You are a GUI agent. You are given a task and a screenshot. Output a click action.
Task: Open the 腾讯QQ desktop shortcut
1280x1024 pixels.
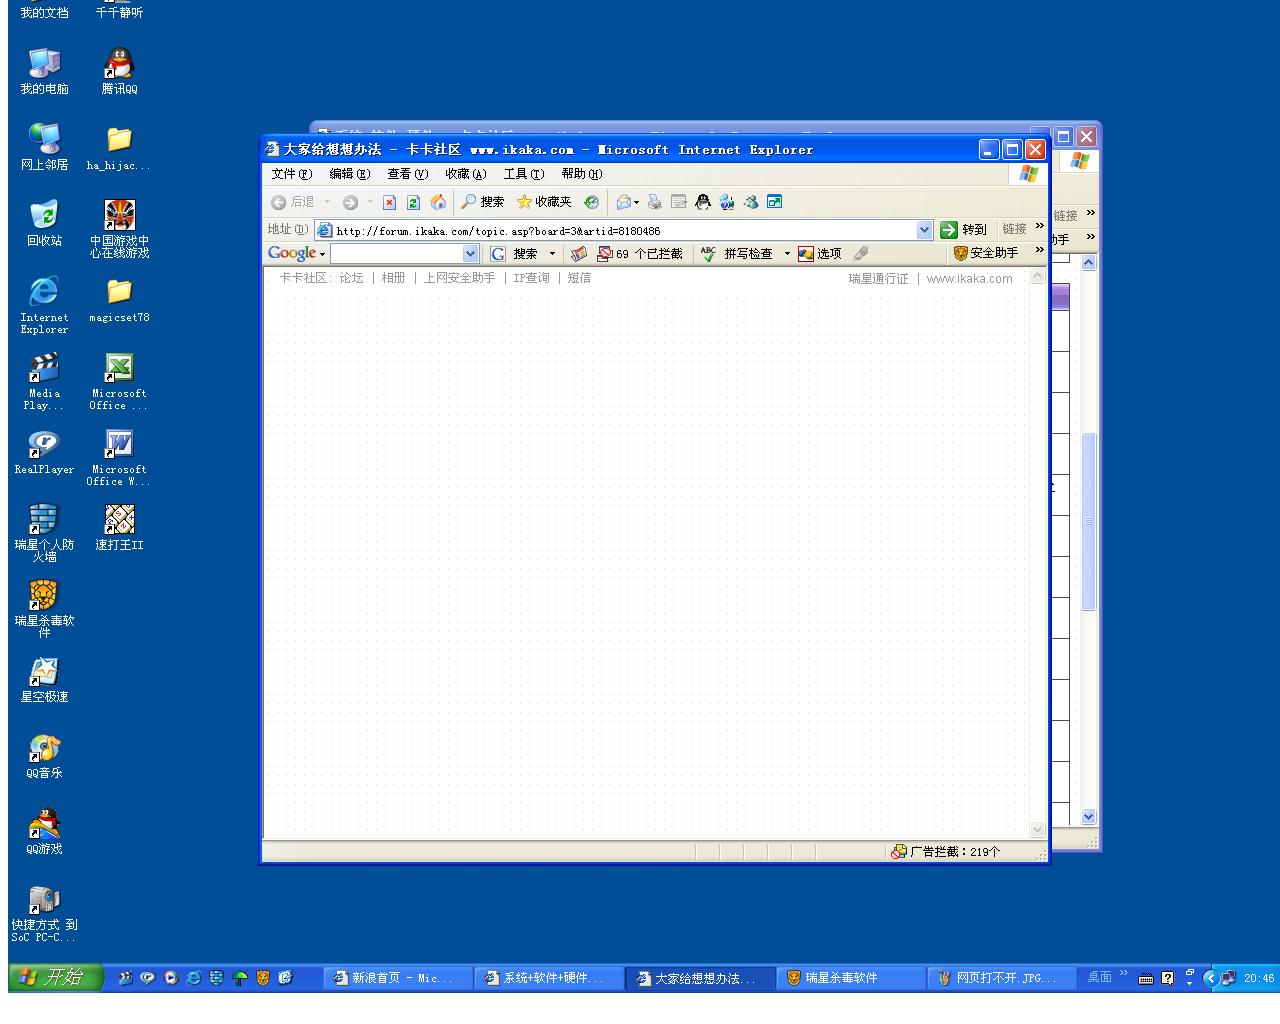(x=119, y=72)
